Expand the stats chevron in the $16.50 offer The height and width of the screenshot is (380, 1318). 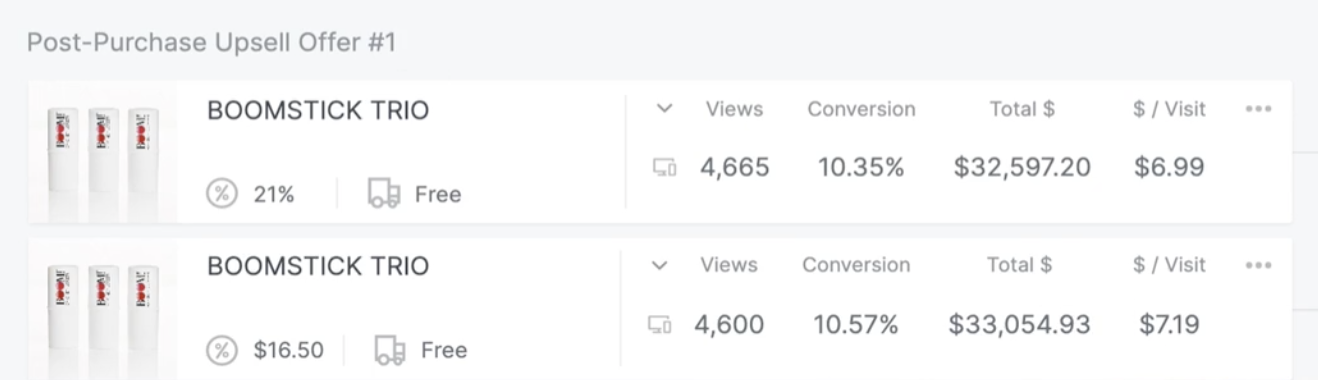coord(659,265)
